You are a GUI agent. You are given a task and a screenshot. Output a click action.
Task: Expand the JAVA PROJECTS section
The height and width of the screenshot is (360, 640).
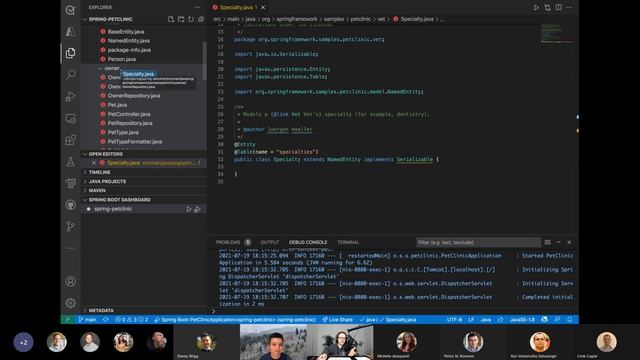coord(104,181)
